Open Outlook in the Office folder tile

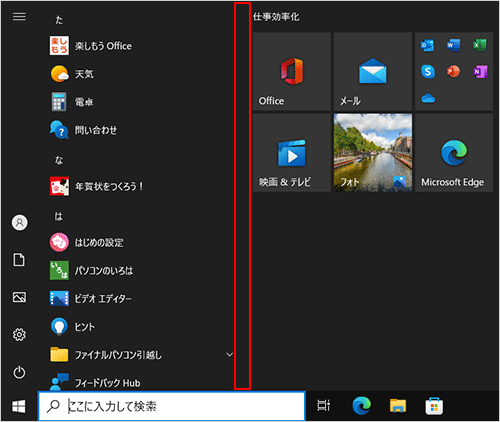point(427,45)
